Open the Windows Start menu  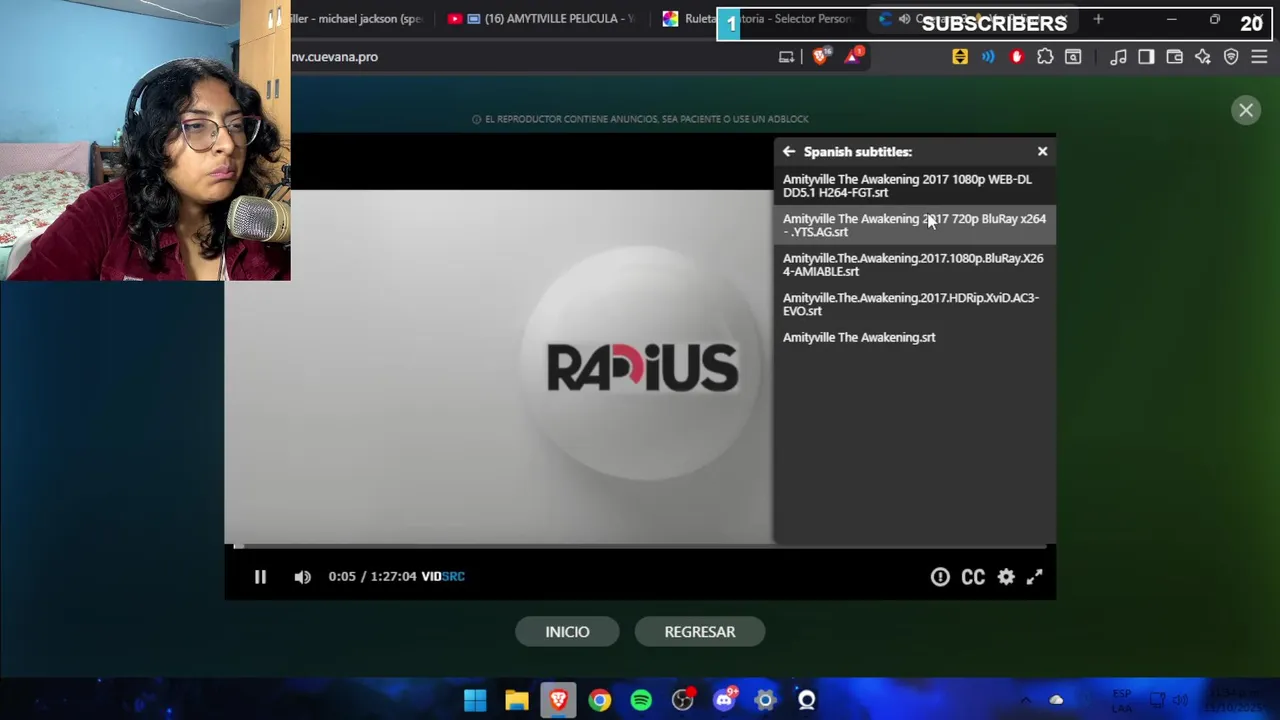[475, 700]
